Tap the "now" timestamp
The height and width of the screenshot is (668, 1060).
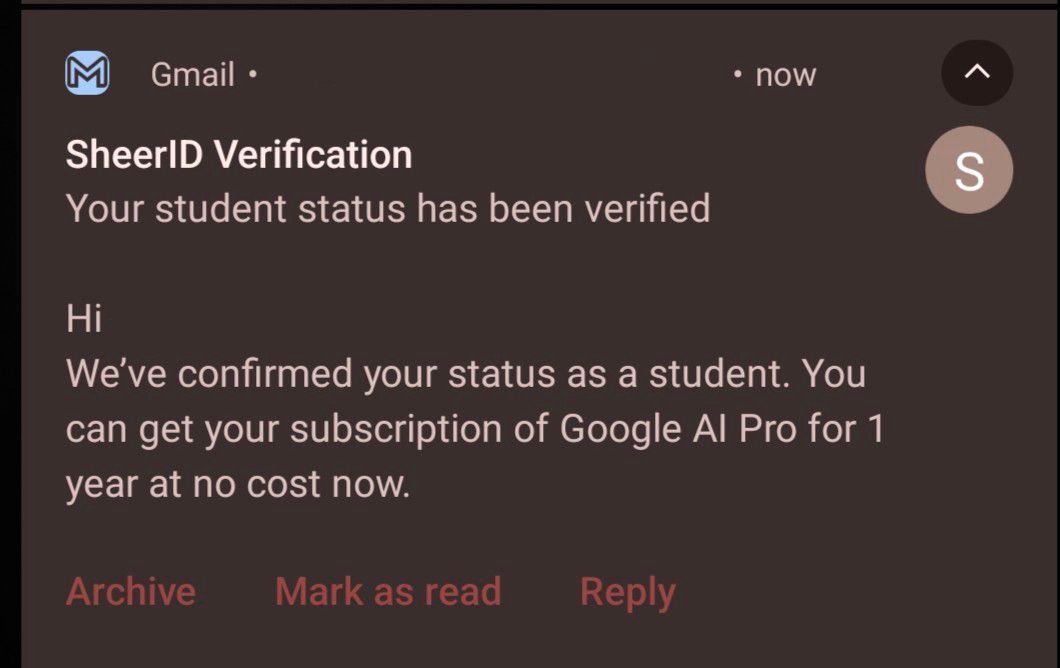pos(785,75)
